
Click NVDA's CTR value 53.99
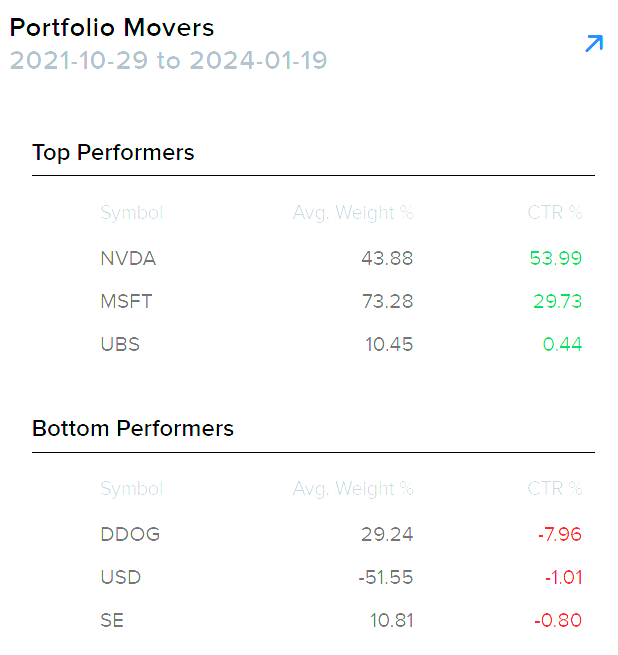point(556,258)
